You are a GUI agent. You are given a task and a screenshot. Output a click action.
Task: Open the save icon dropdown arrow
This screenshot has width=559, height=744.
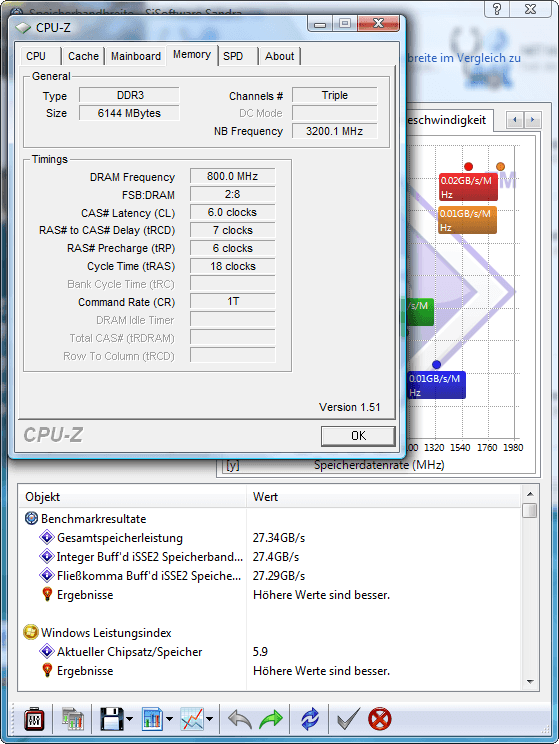pos(130,719)
